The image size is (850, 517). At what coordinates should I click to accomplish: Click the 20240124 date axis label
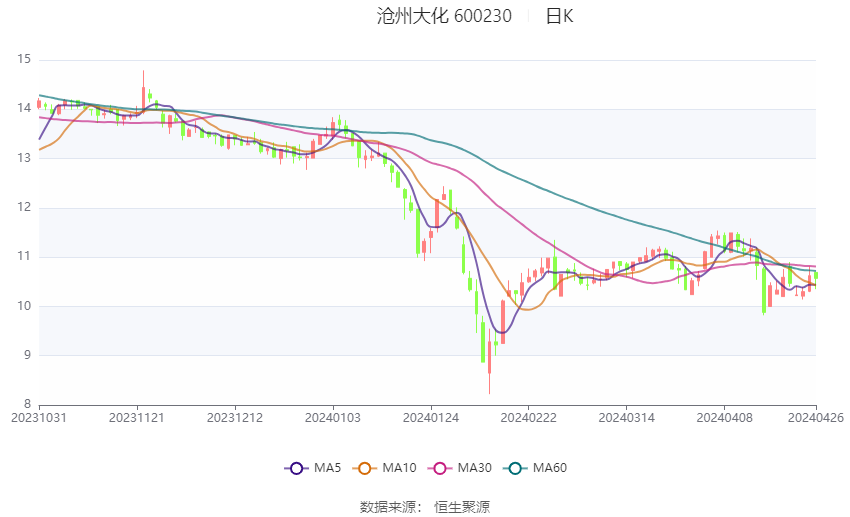(x=431, y=418)
